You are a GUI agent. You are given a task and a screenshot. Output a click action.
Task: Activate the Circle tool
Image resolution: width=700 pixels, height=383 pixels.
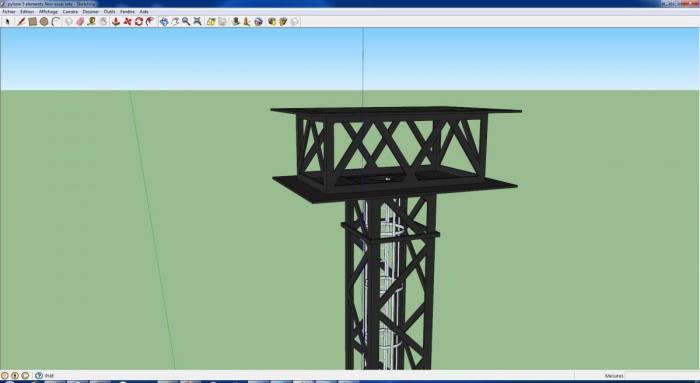pos(44,21)
